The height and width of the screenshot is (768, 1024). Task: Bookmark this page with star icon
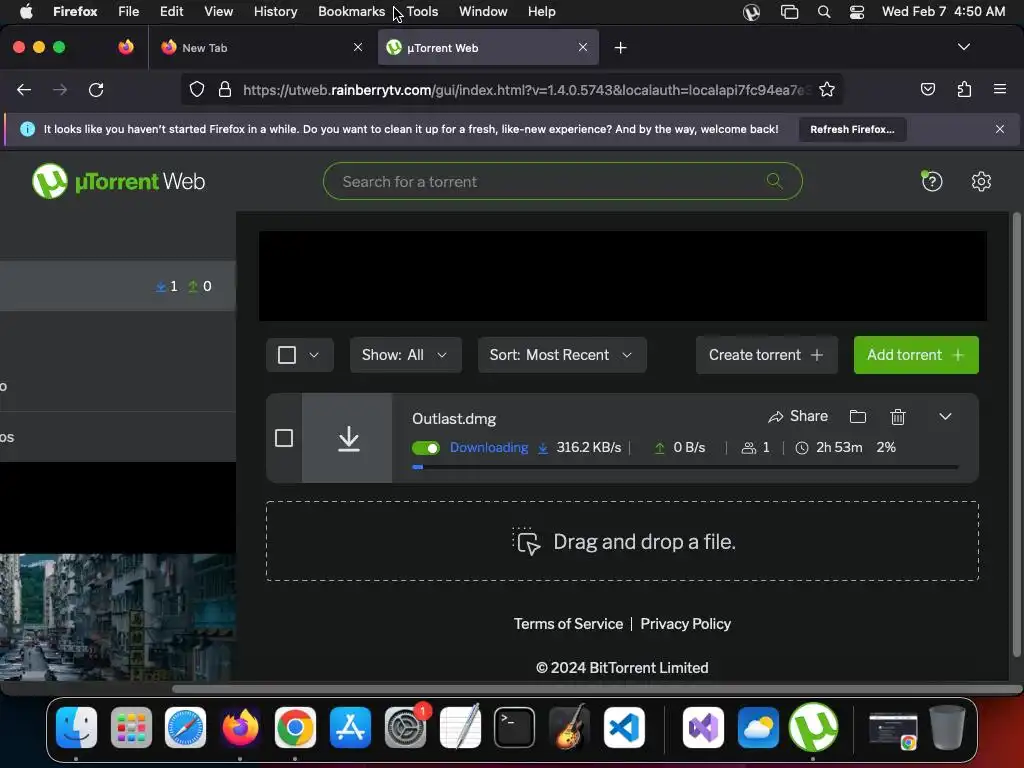827,89
